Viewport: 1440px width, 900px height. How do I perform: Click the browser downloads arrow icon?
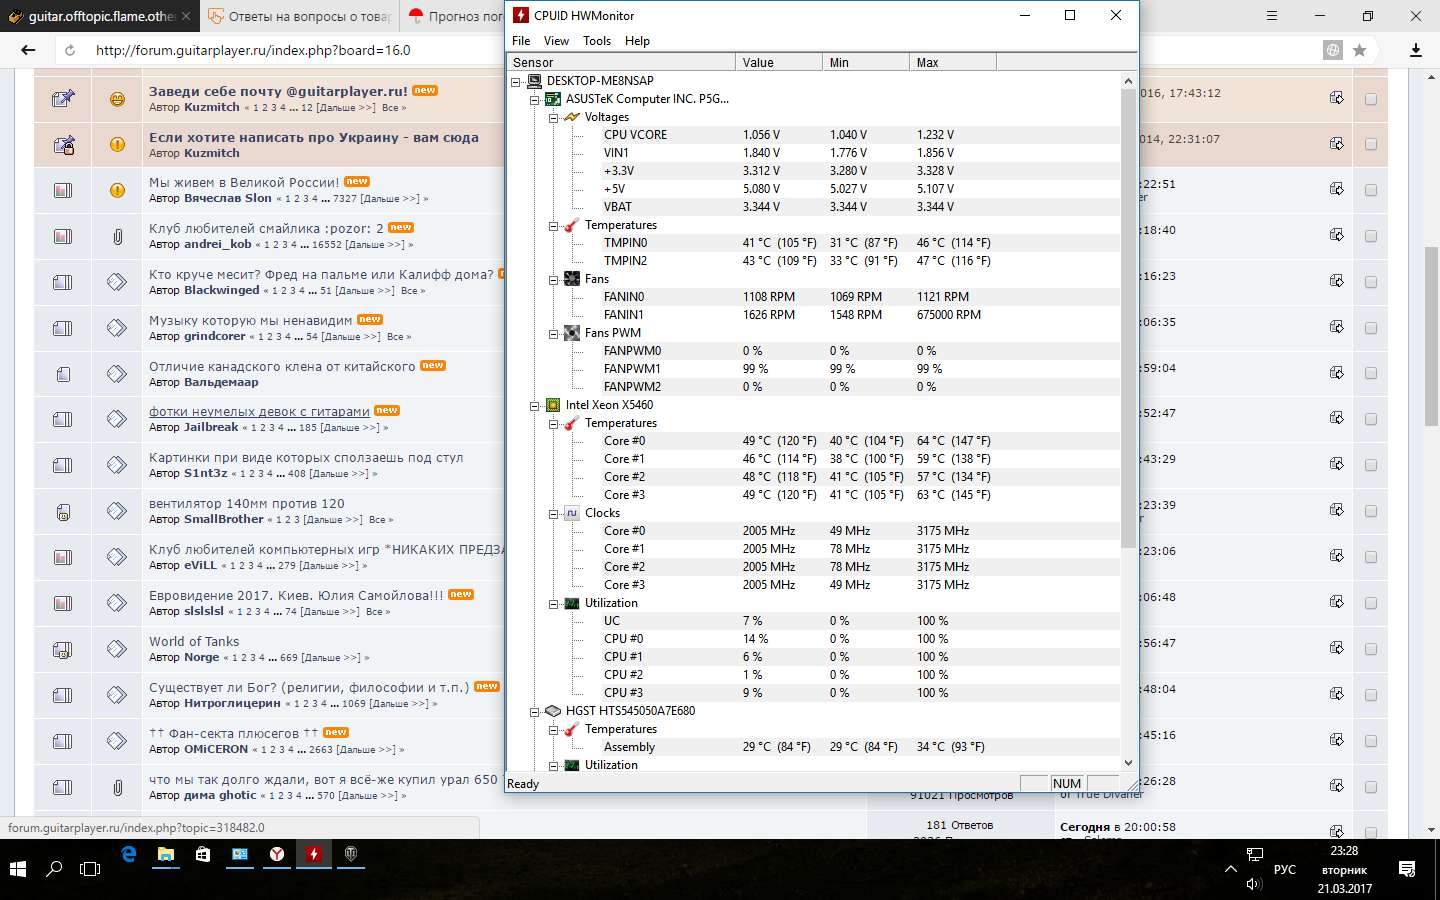tap(1415, 50)
